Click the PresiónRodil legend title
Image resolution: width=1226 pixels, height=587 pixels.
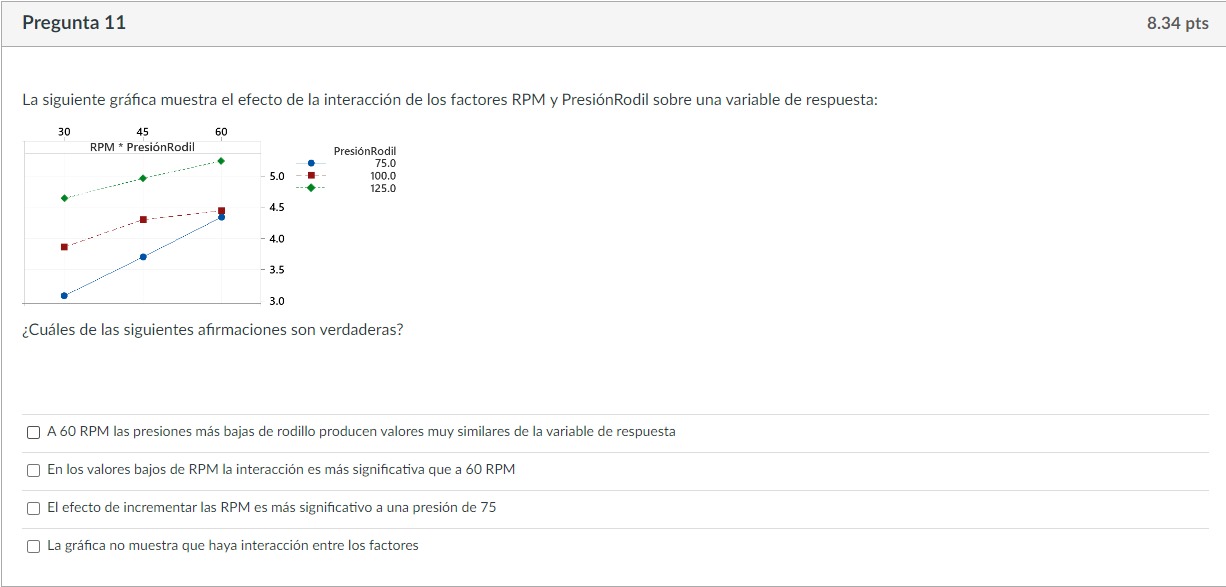click(x=365, y=151)
